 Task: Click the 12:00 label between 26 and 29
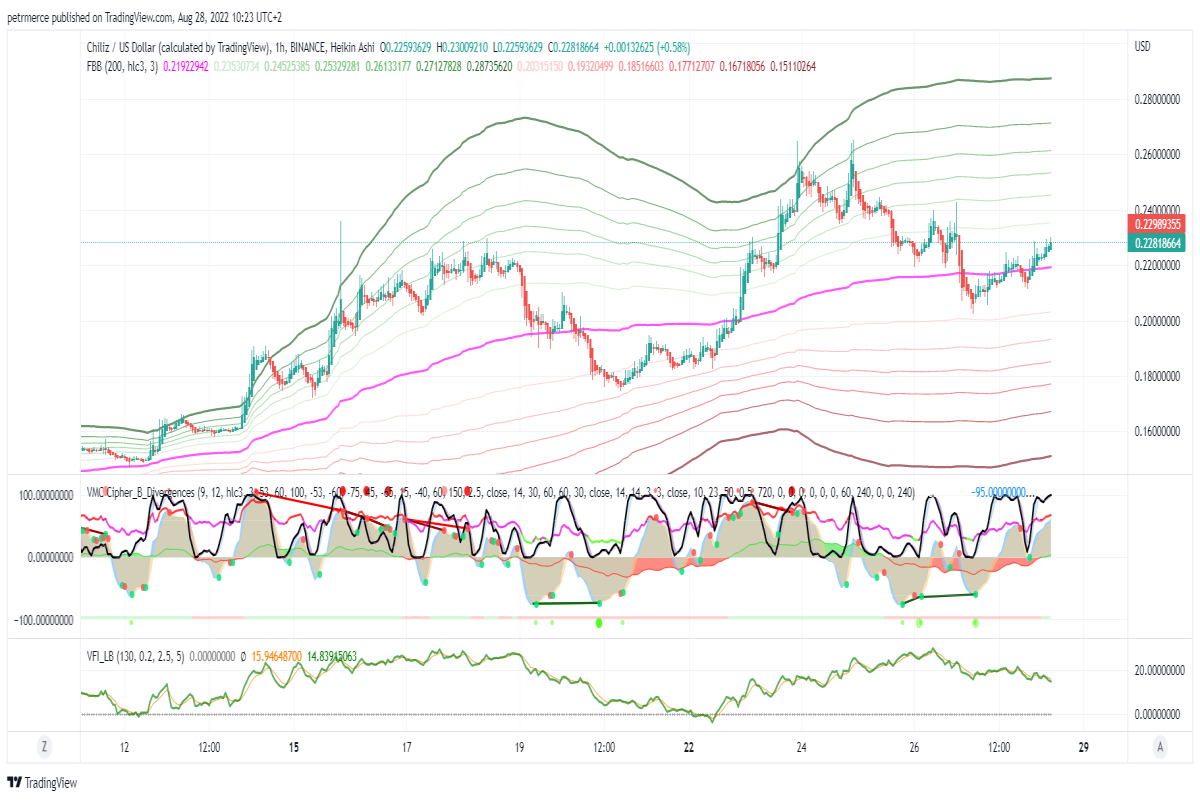999,747
